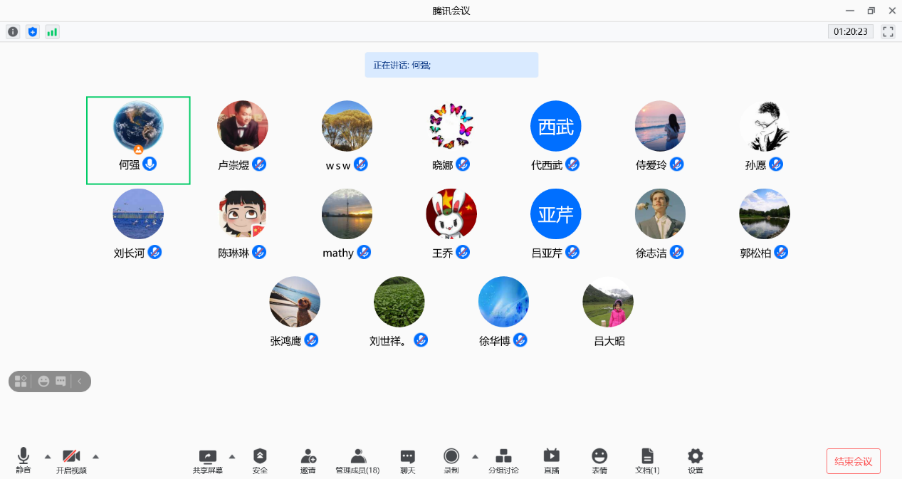Select participant 卢崇煜's avatar
Viewport: 902px width, 479px height.
[242, 127]
